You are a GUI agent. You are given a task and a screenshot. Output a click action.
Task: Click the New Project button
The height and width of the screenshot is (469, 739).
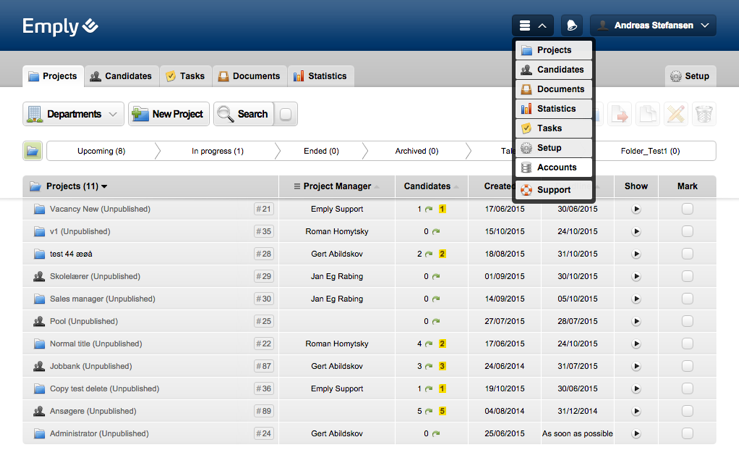[168, 114]
